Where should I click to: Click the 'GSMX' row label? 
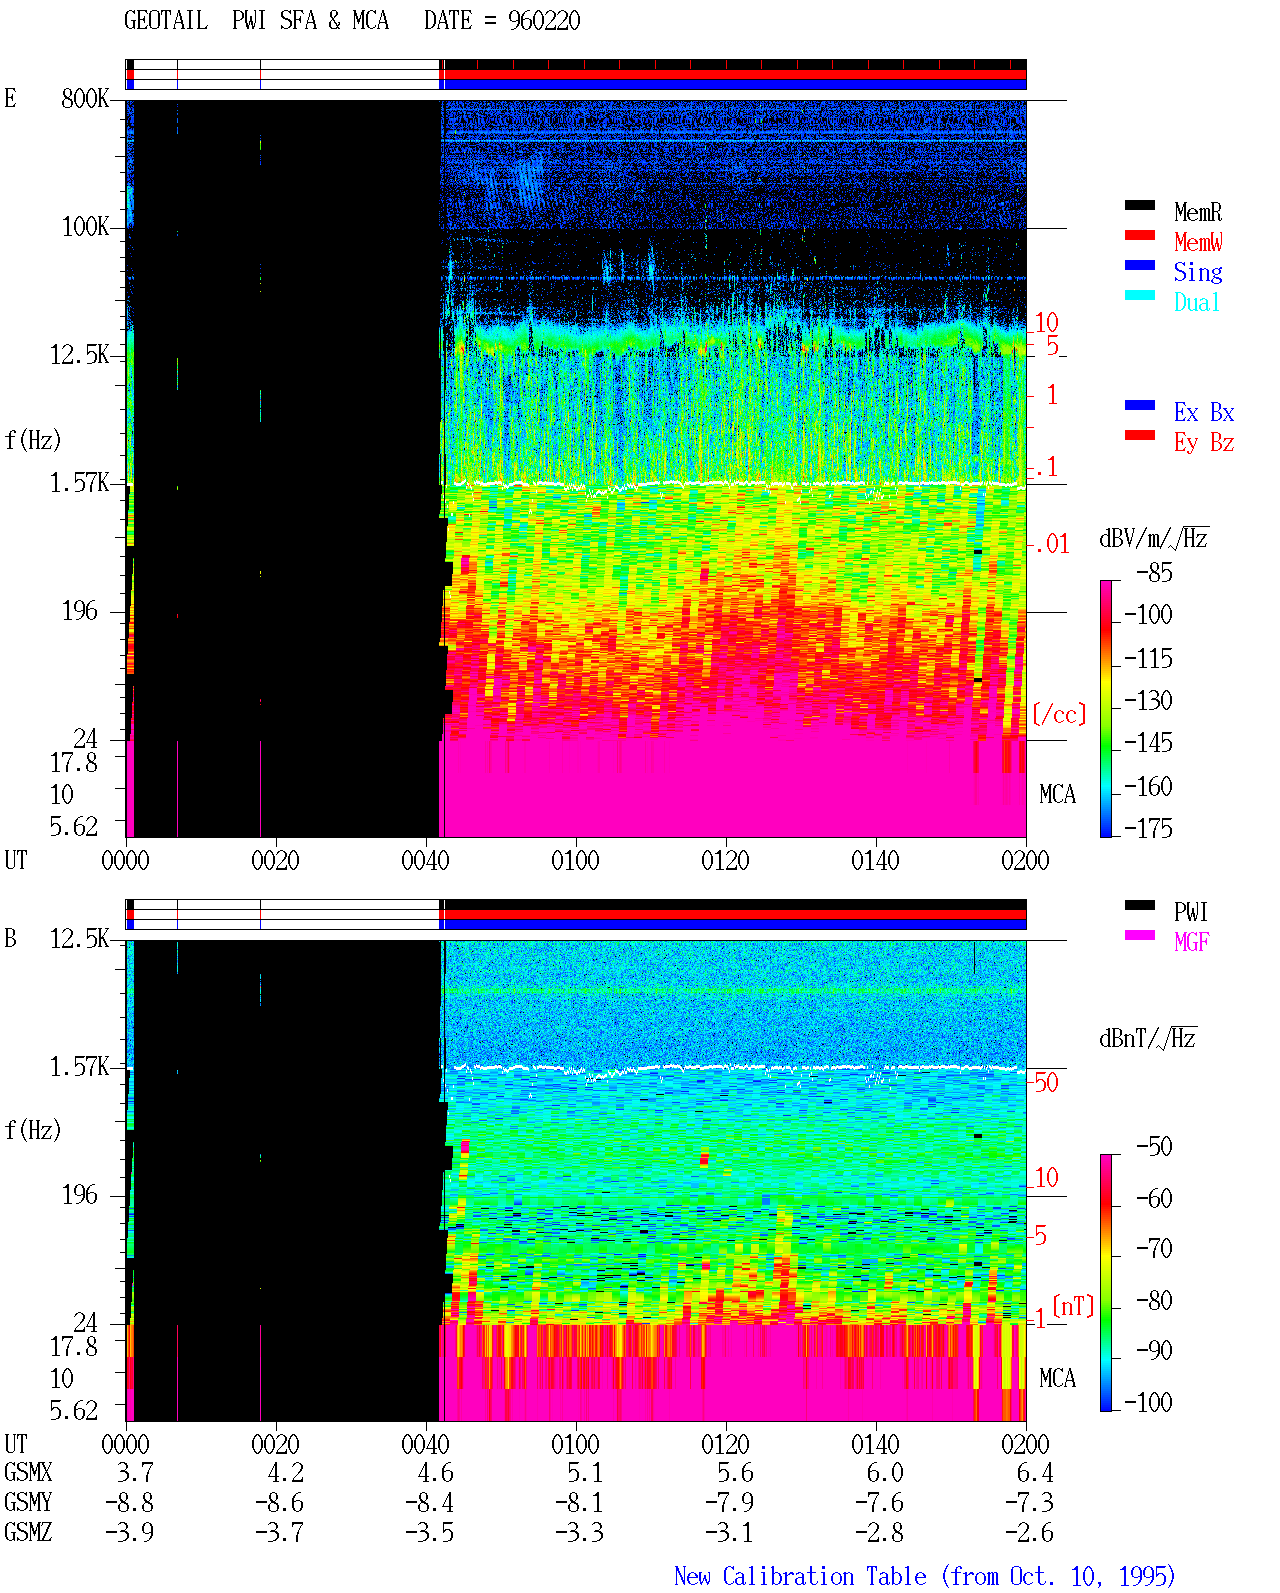[28, 1473]
